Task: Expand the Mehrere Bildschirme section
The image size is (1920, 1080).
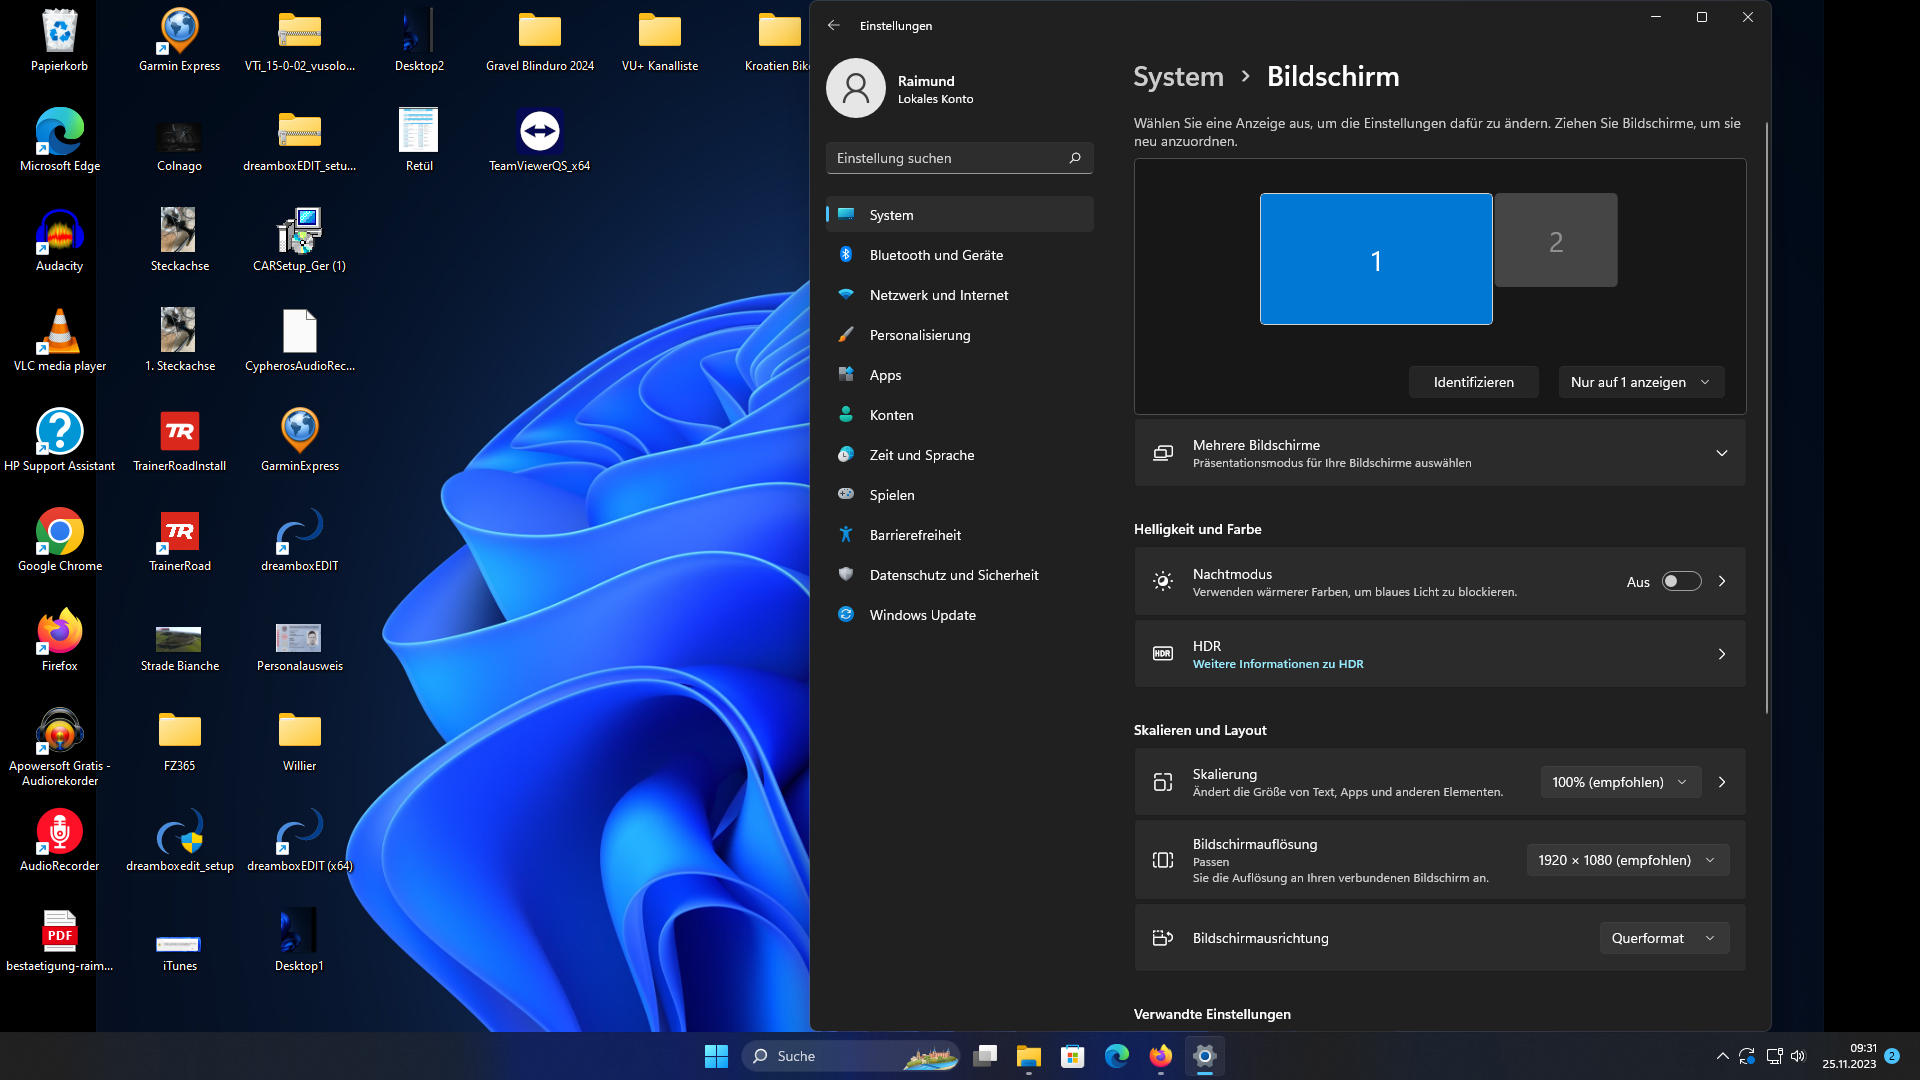Action: tap(1721, 453)
